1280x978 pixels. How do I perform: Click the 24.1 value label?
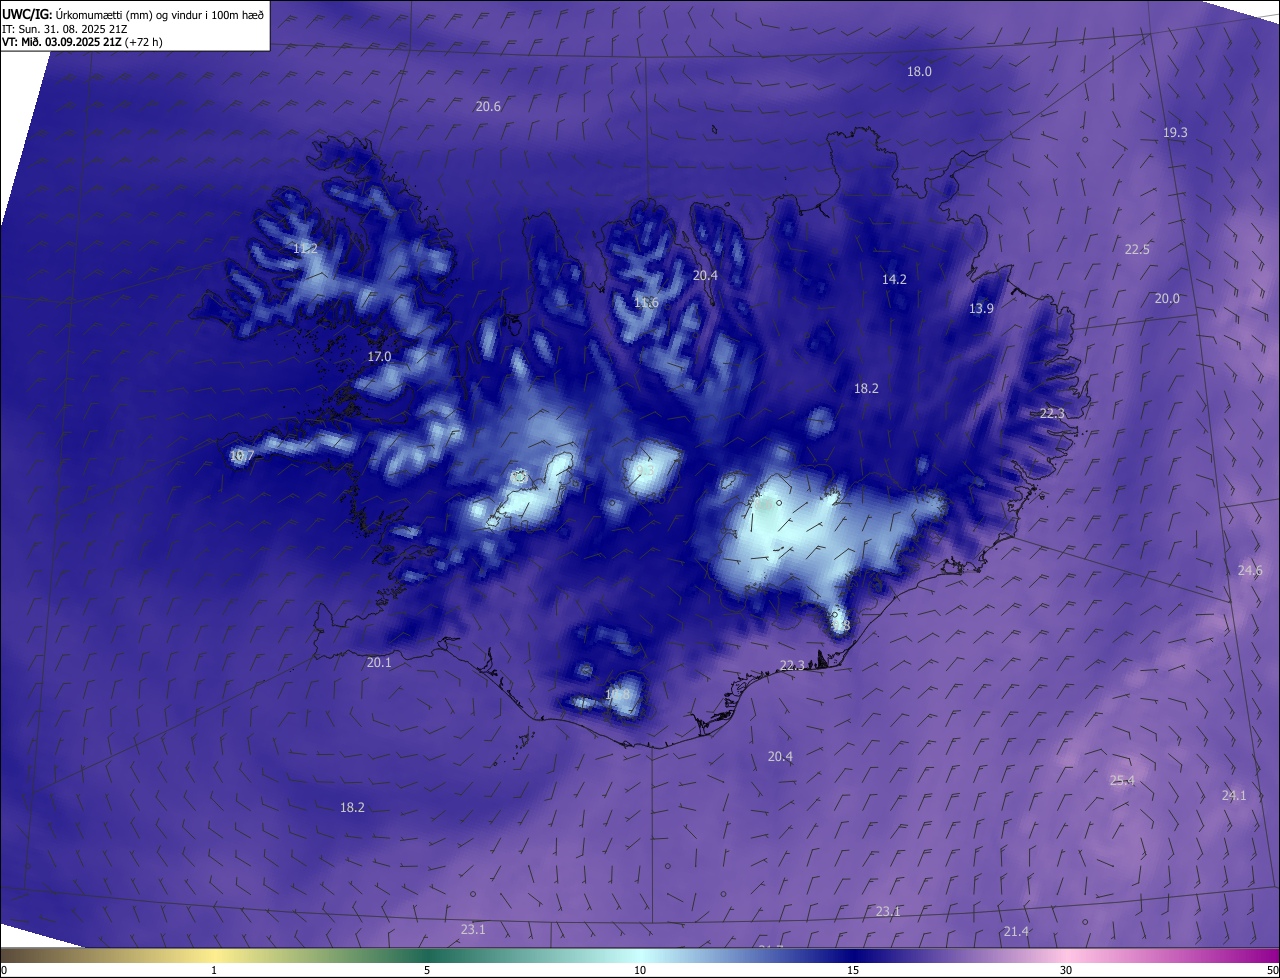[1234, 796]
